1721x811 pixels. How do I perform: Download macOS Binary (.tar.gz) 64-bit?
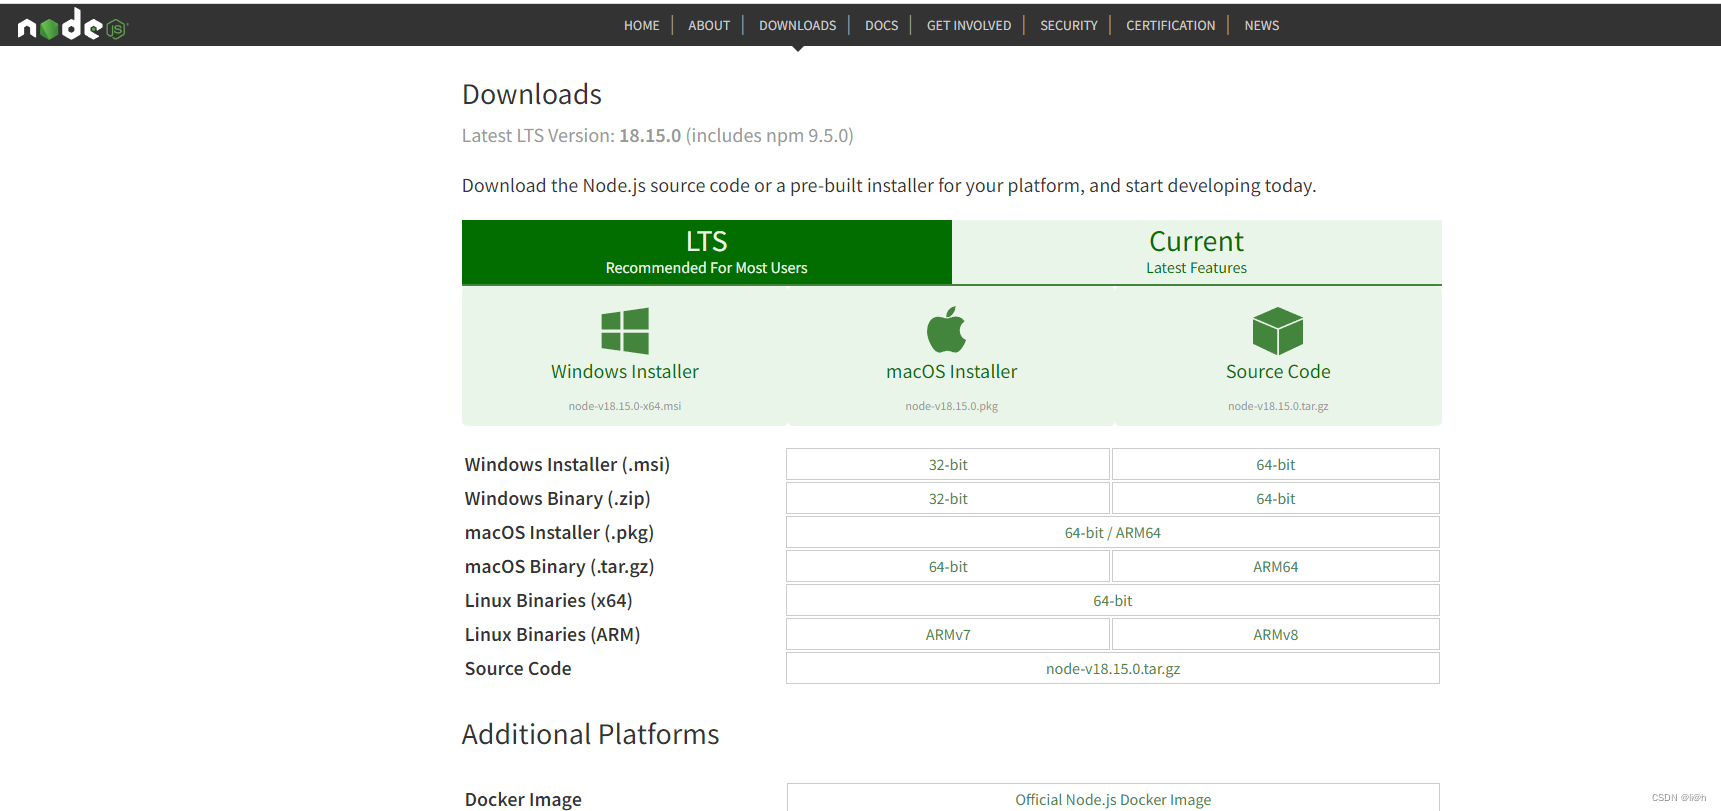948,566
